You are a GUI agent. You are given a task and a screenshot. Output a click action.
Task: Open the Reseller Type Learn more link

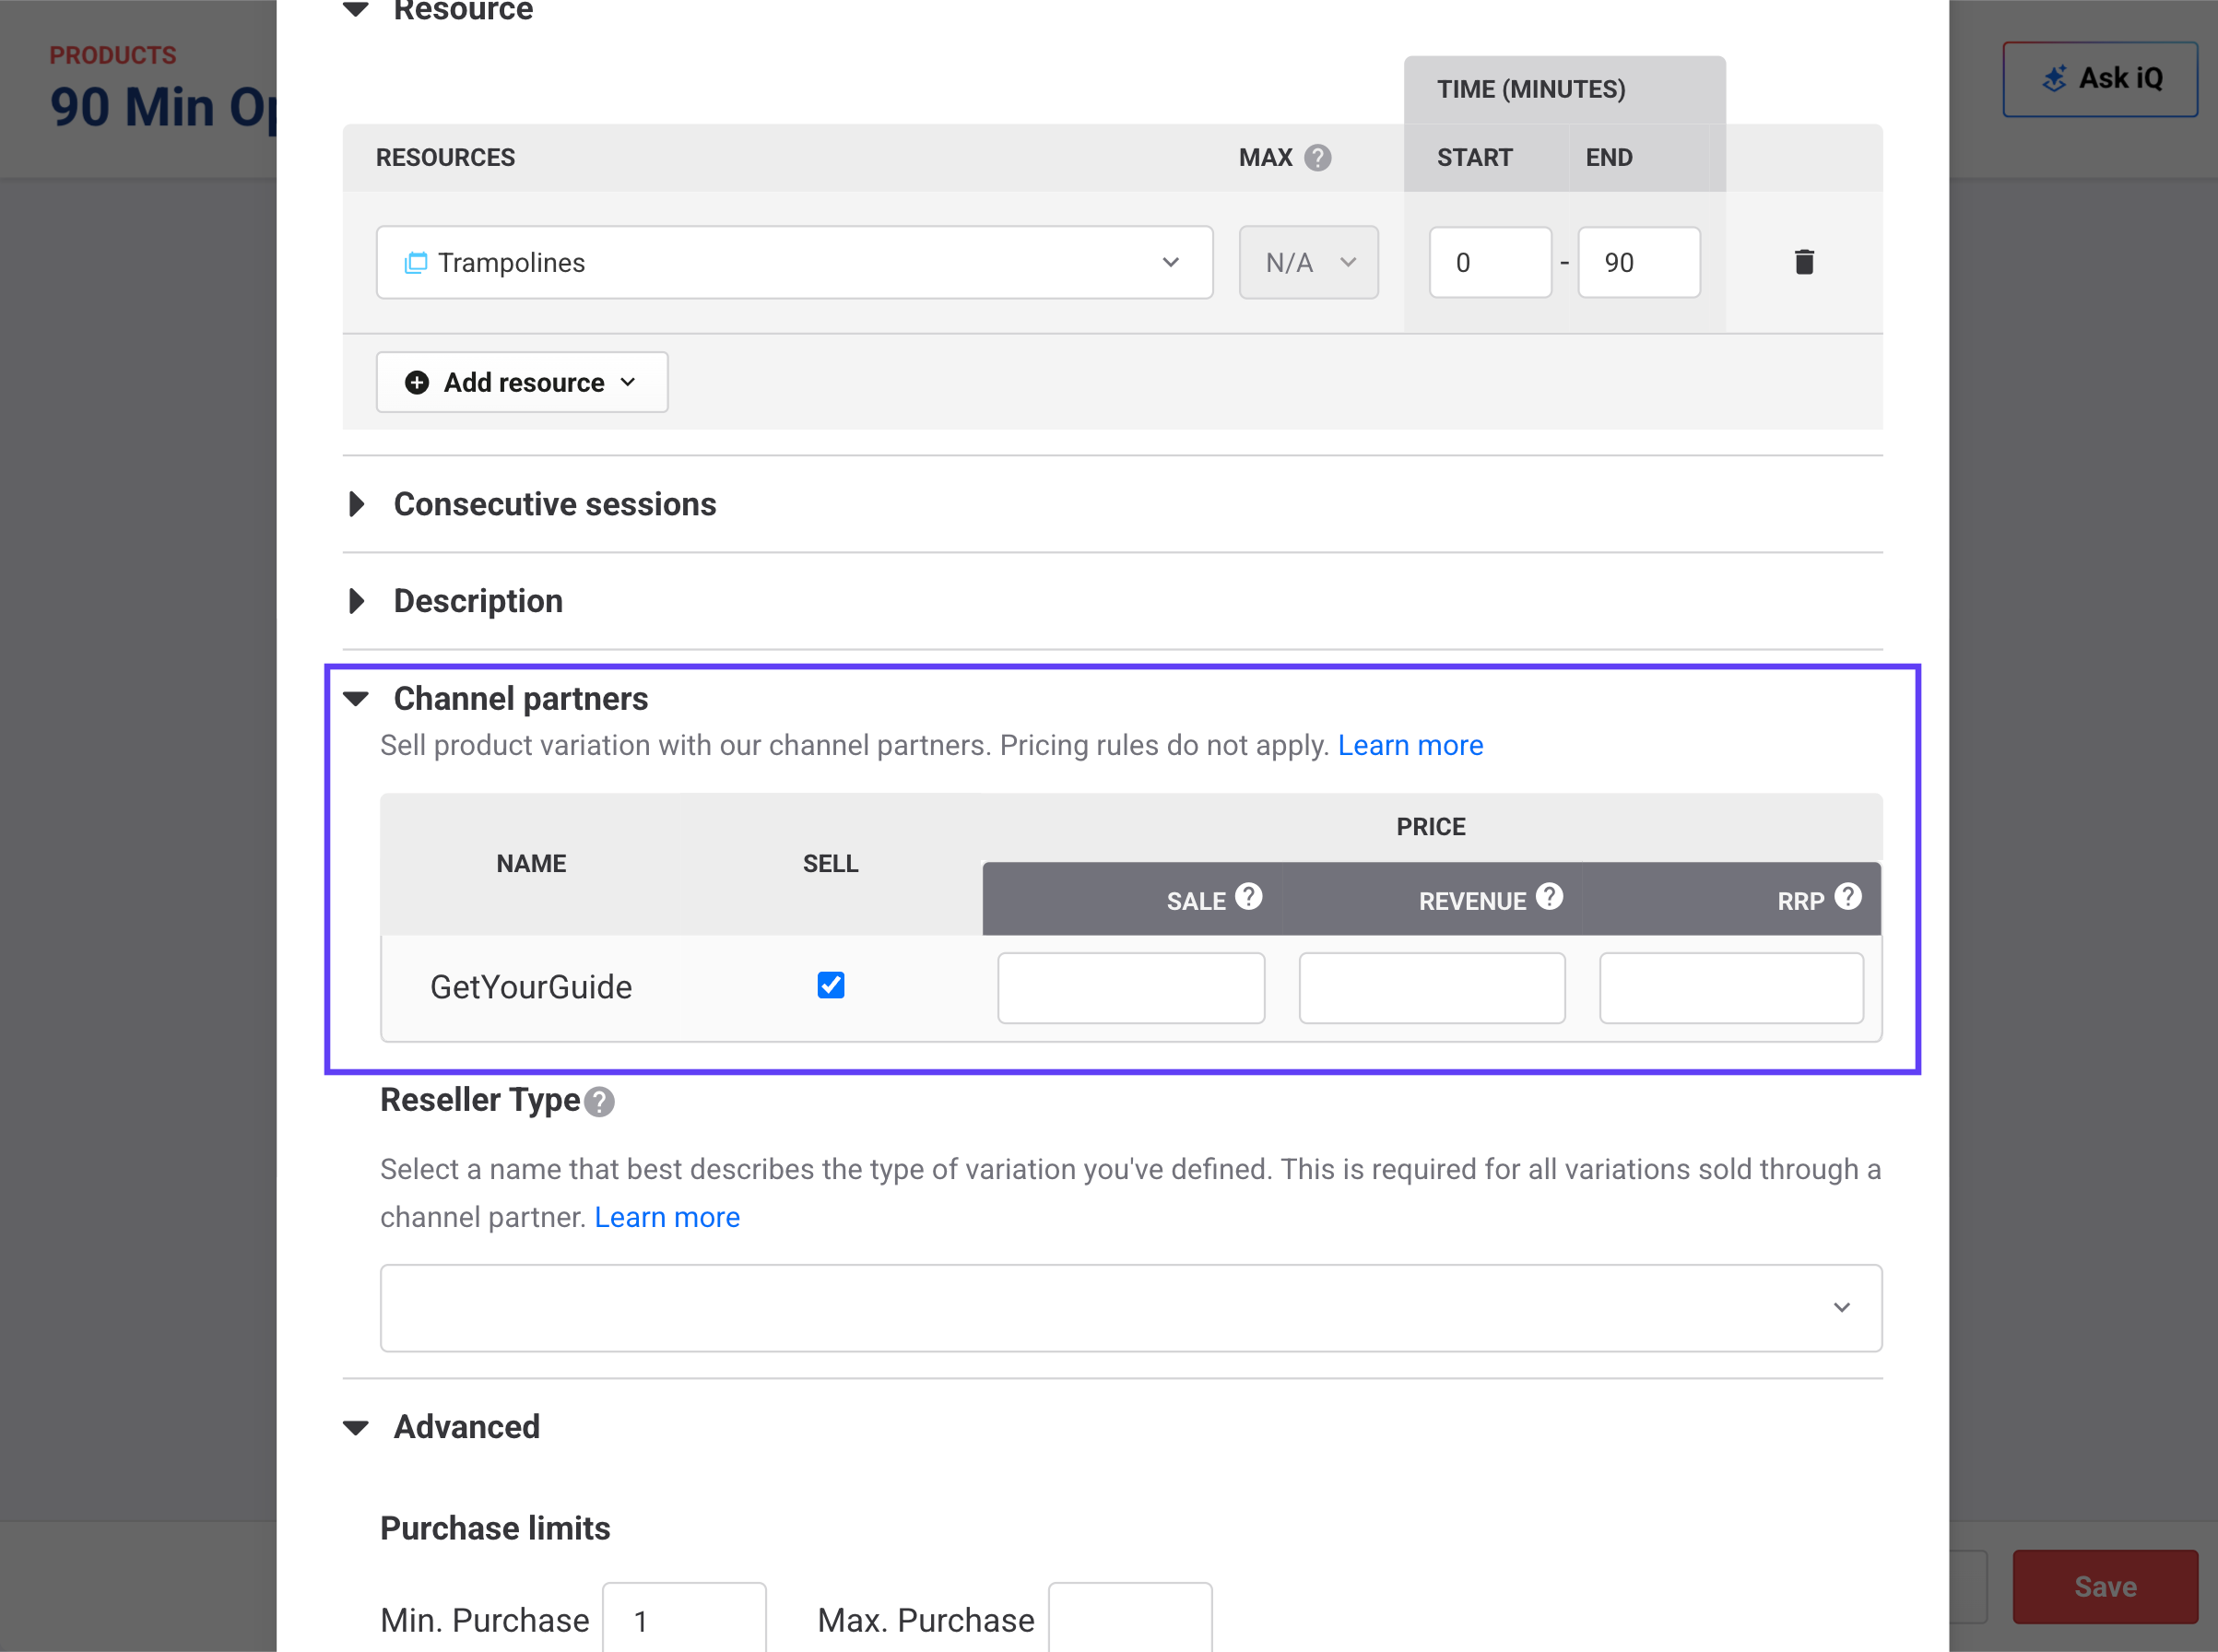click(x=667, y=1217)
